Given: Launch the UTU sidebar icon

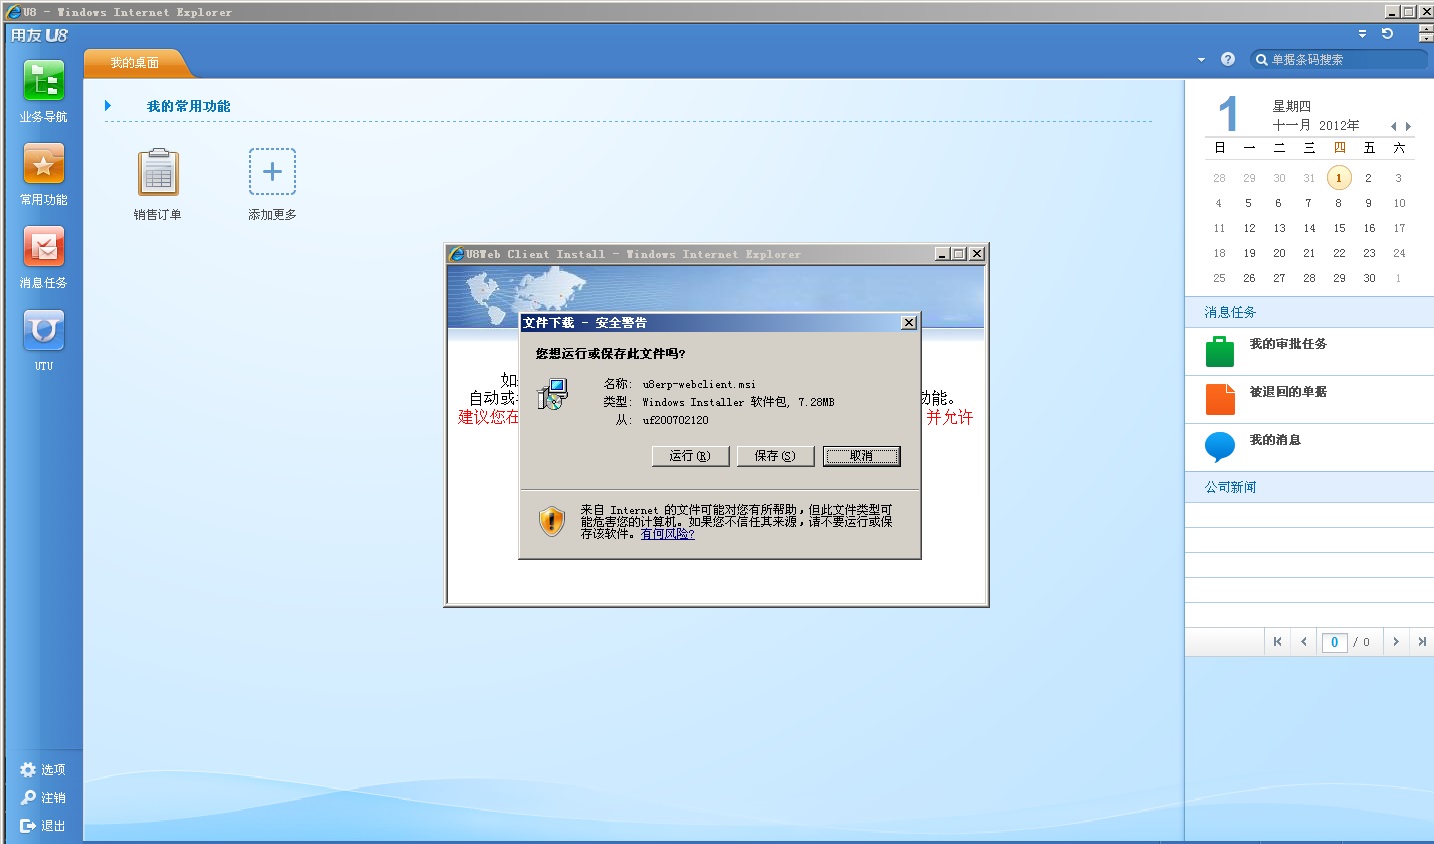Looking at the screenshot, I should tap(44, 330).
